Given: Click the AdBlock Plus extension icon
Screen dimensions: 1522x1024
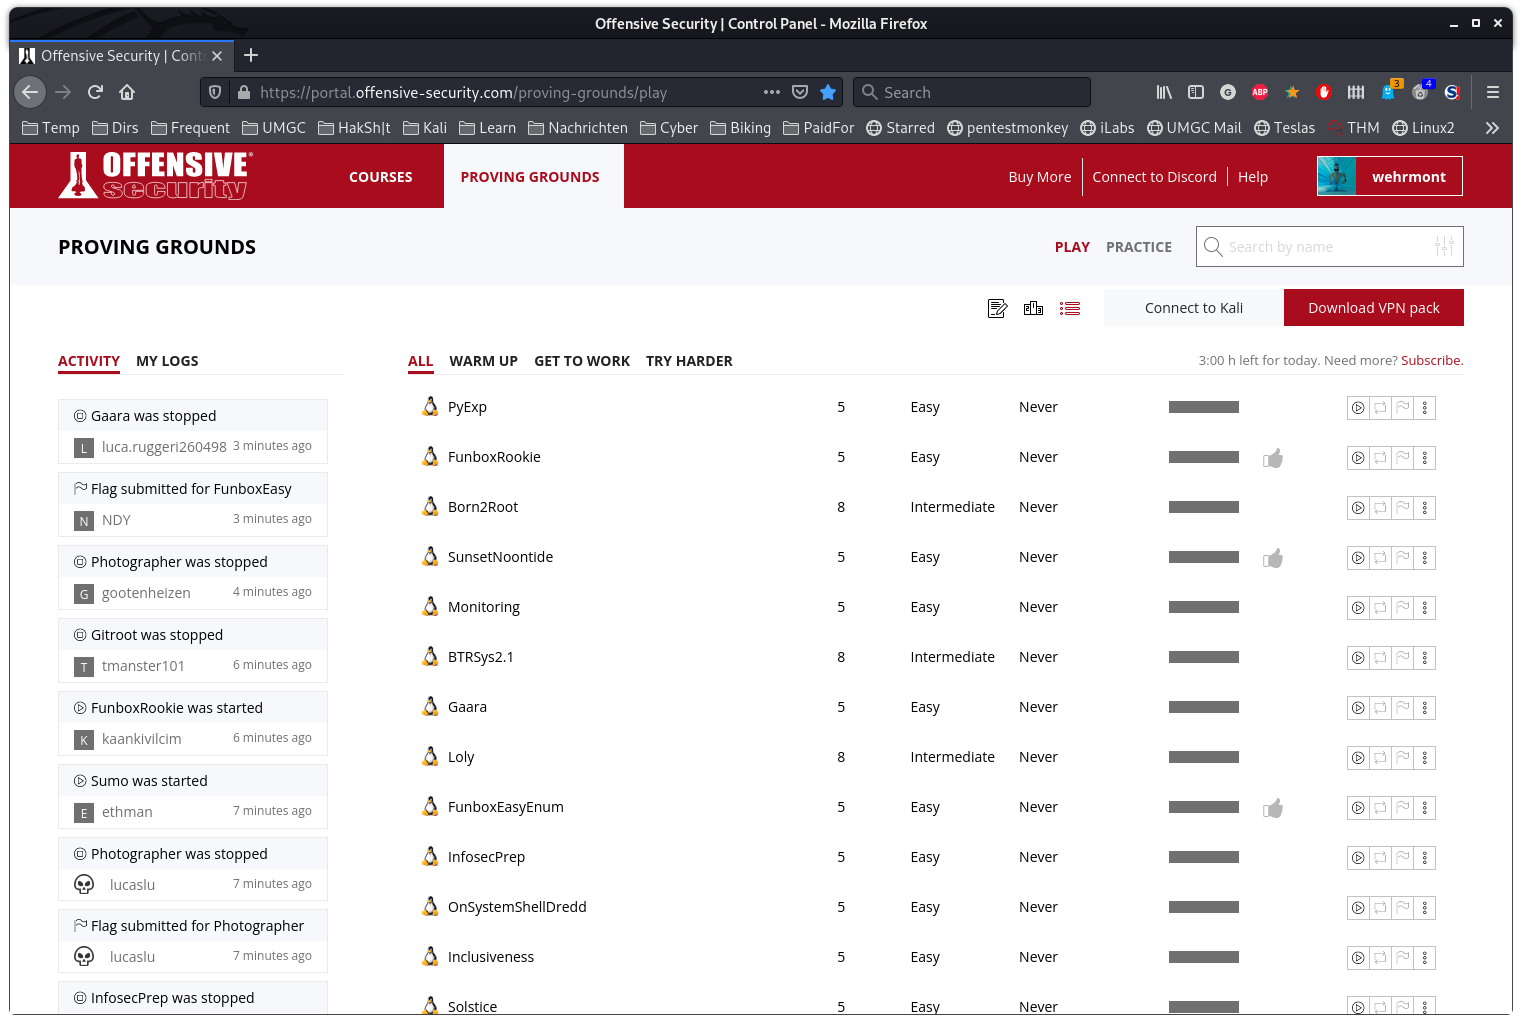Looking at the screenshot, I should click(x=1260, y=92).
